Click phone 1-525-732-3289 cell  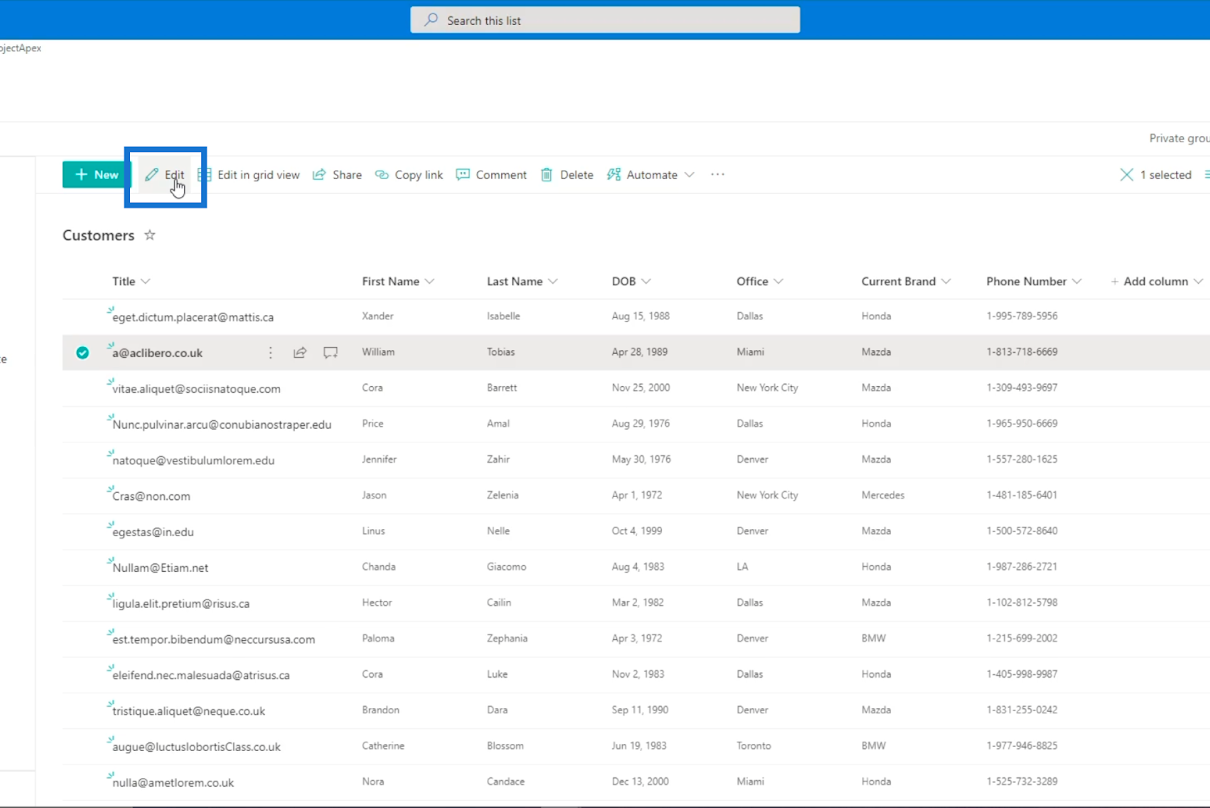coord(1022,782)
